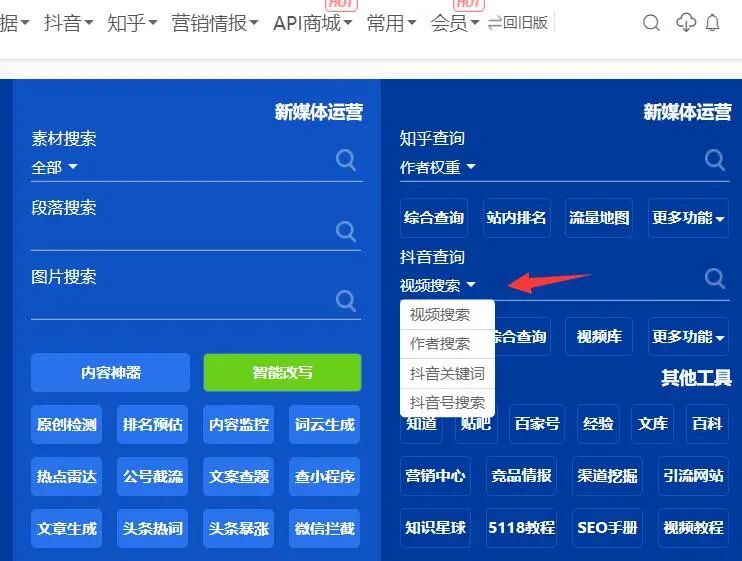Expand 更多功能 dropdown next to 视频库
742x561 pixels.
[x=688, y=336]
